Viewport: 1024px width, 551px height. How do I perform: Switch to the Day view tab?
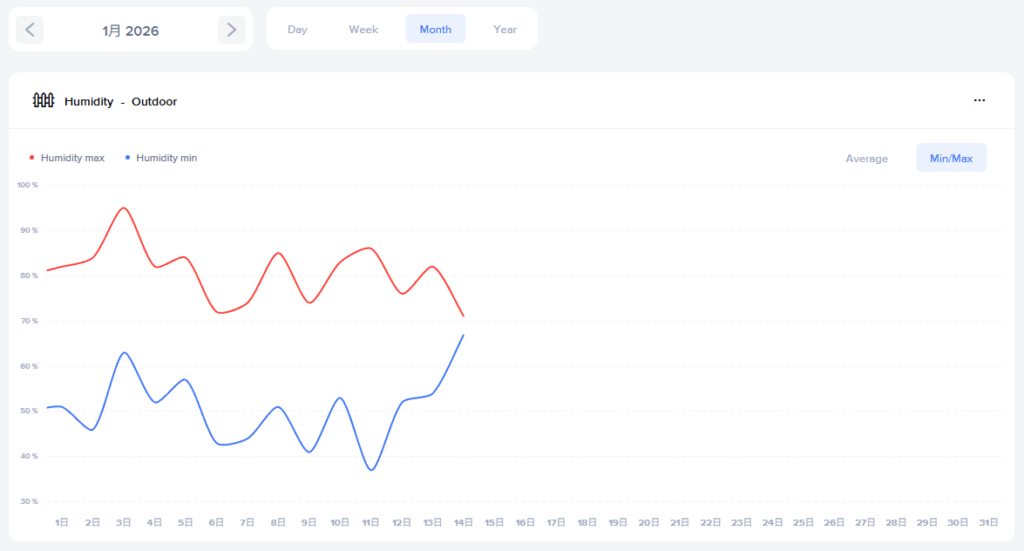click(x=297, y=29)
